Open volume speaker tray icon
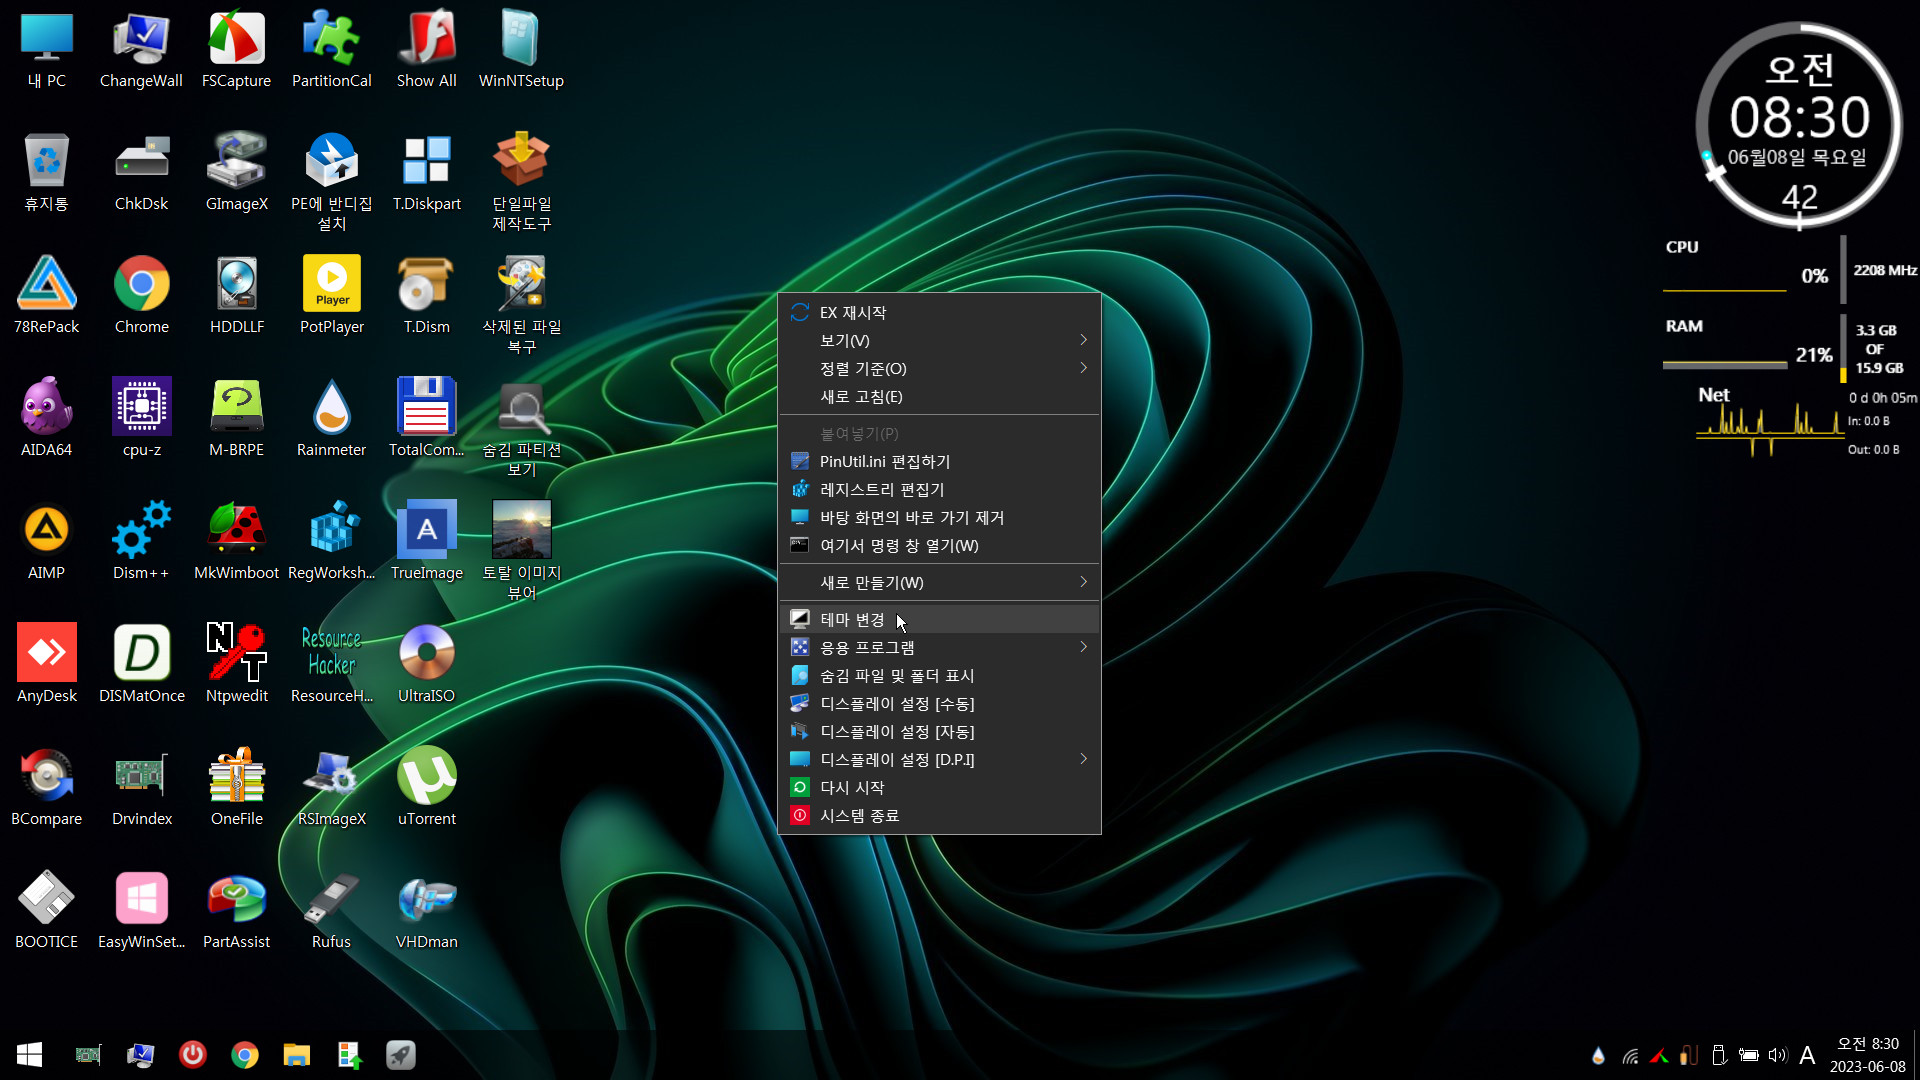This screenshot has height=1080, width=1920. (1777, 1055)
